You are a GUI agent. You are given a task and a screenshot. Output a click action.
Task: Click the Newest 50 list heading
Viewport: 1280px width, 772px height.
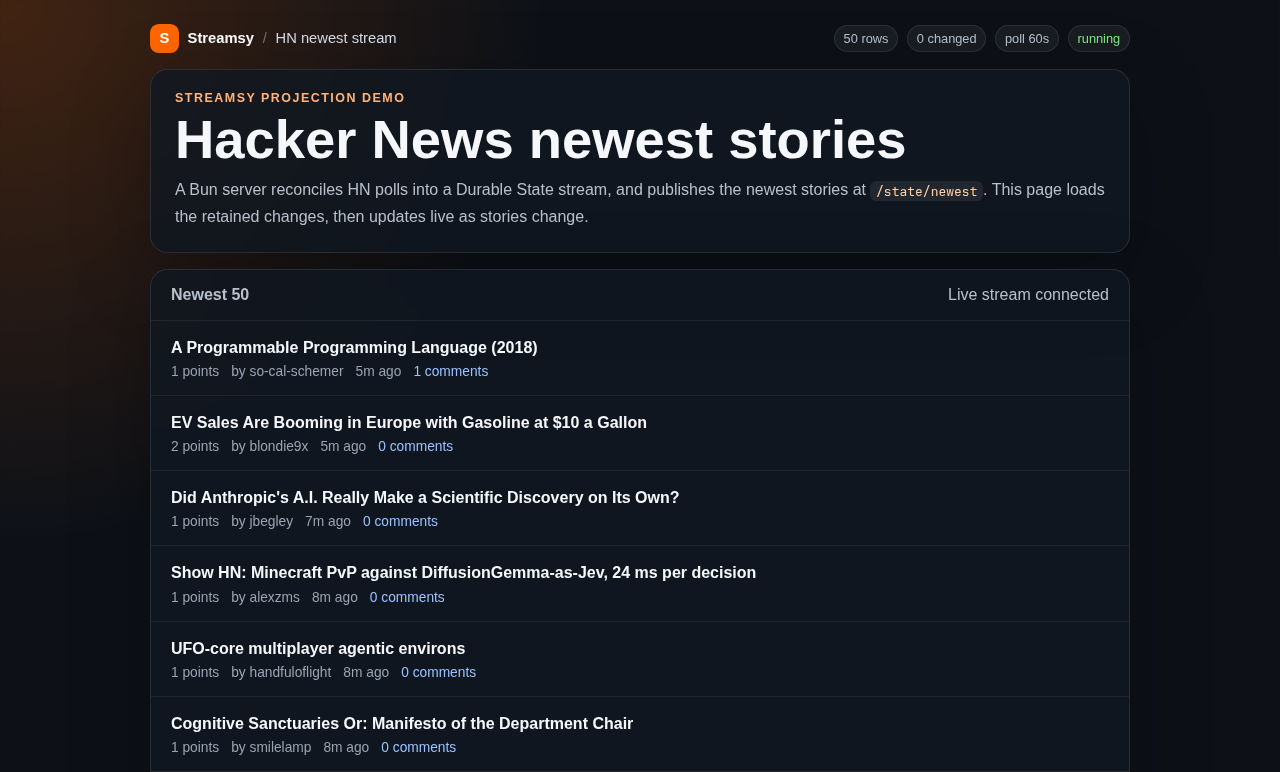point(210,295)
